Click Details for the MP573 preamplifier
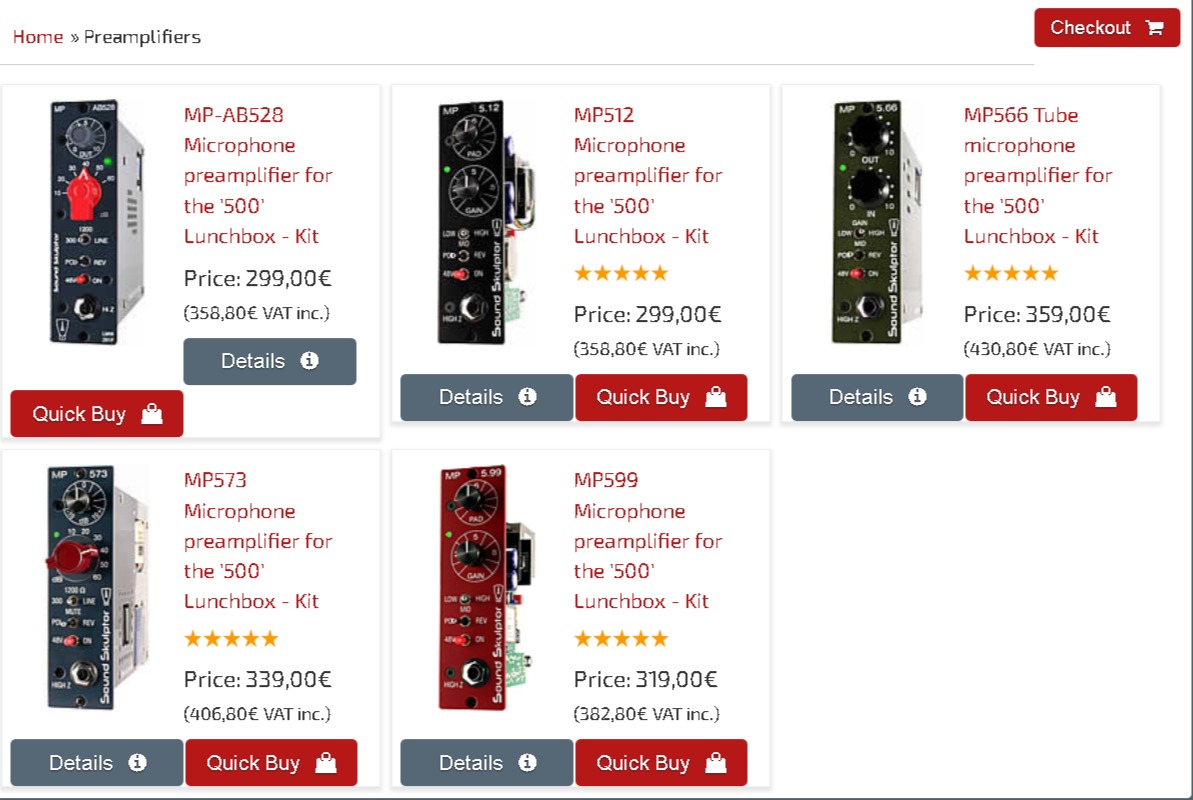The width and height of the screenshot is (1193, 800). pos(96,762)
